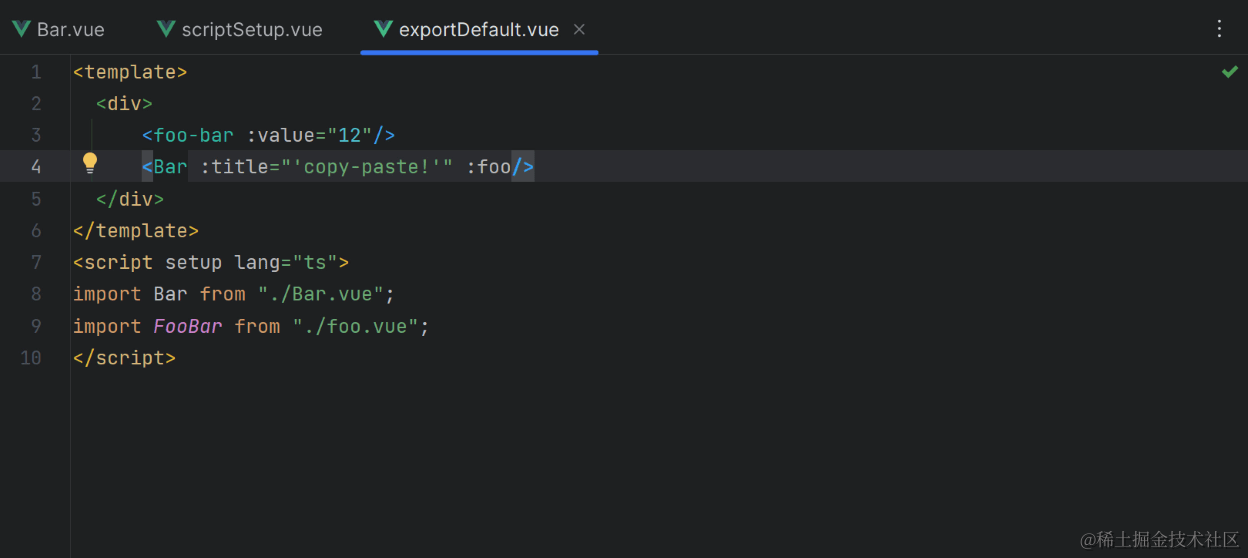Click the "./Bar.vue" import path

(x=321, y=294)
